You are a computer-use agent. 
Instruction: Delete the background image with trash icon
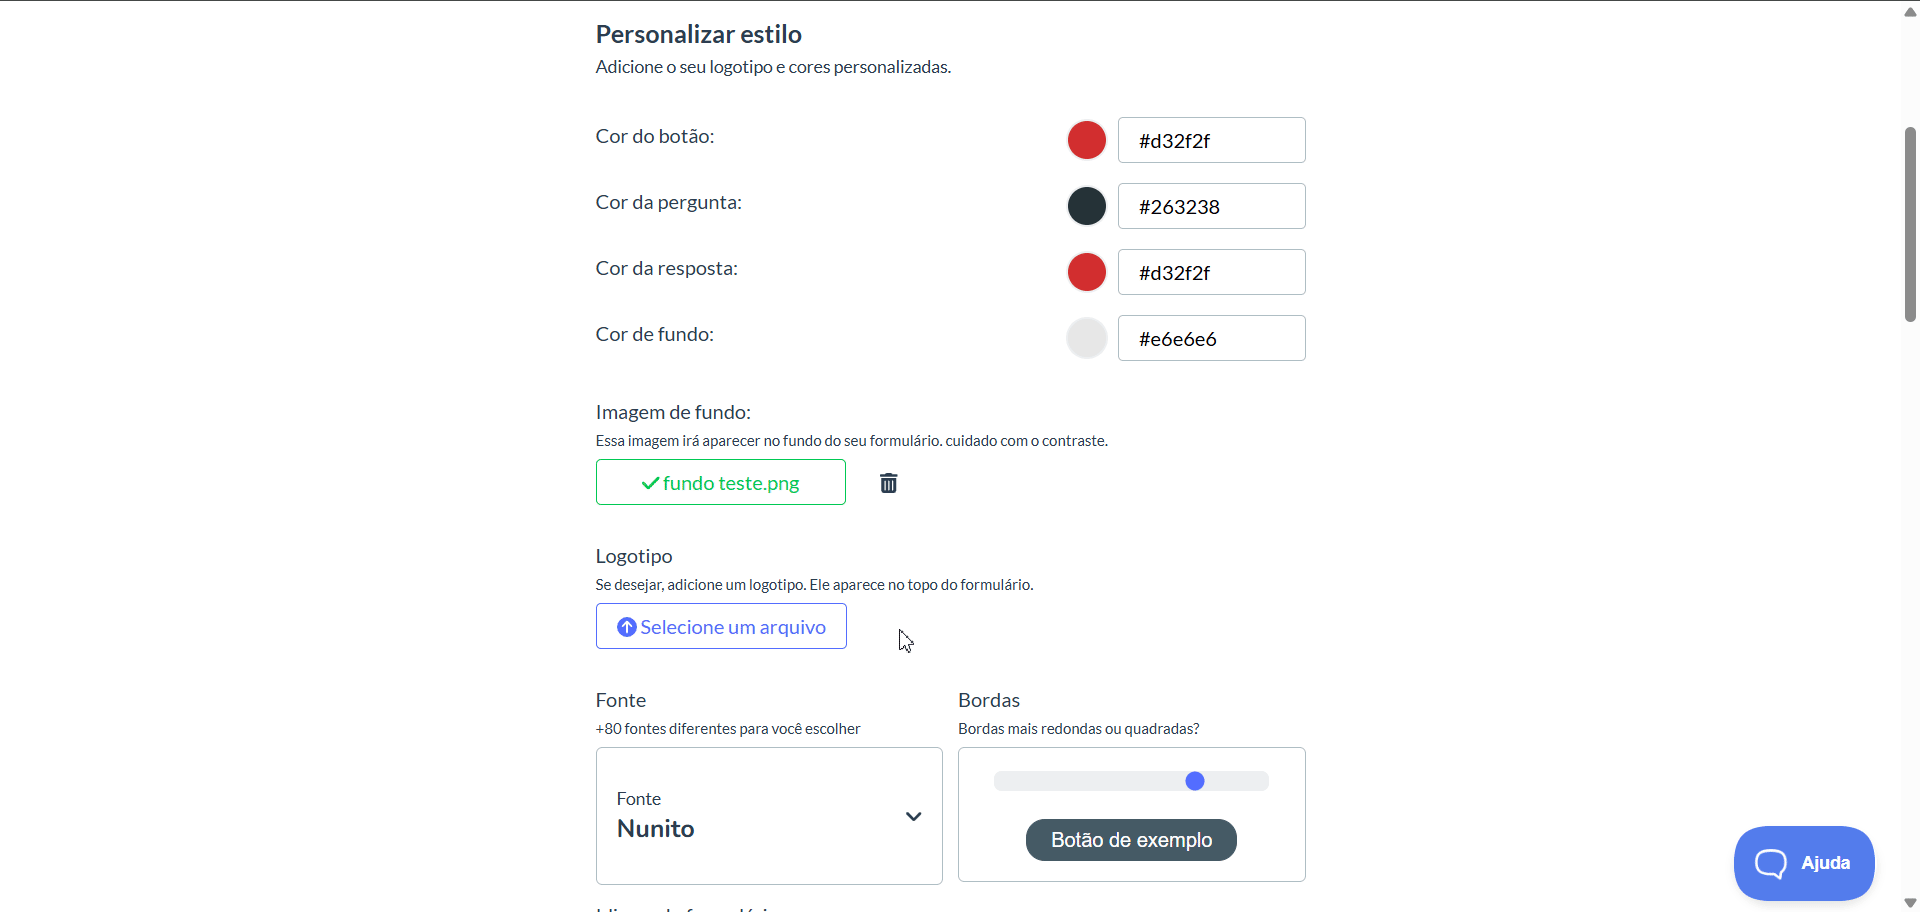(x=888, y=483)
